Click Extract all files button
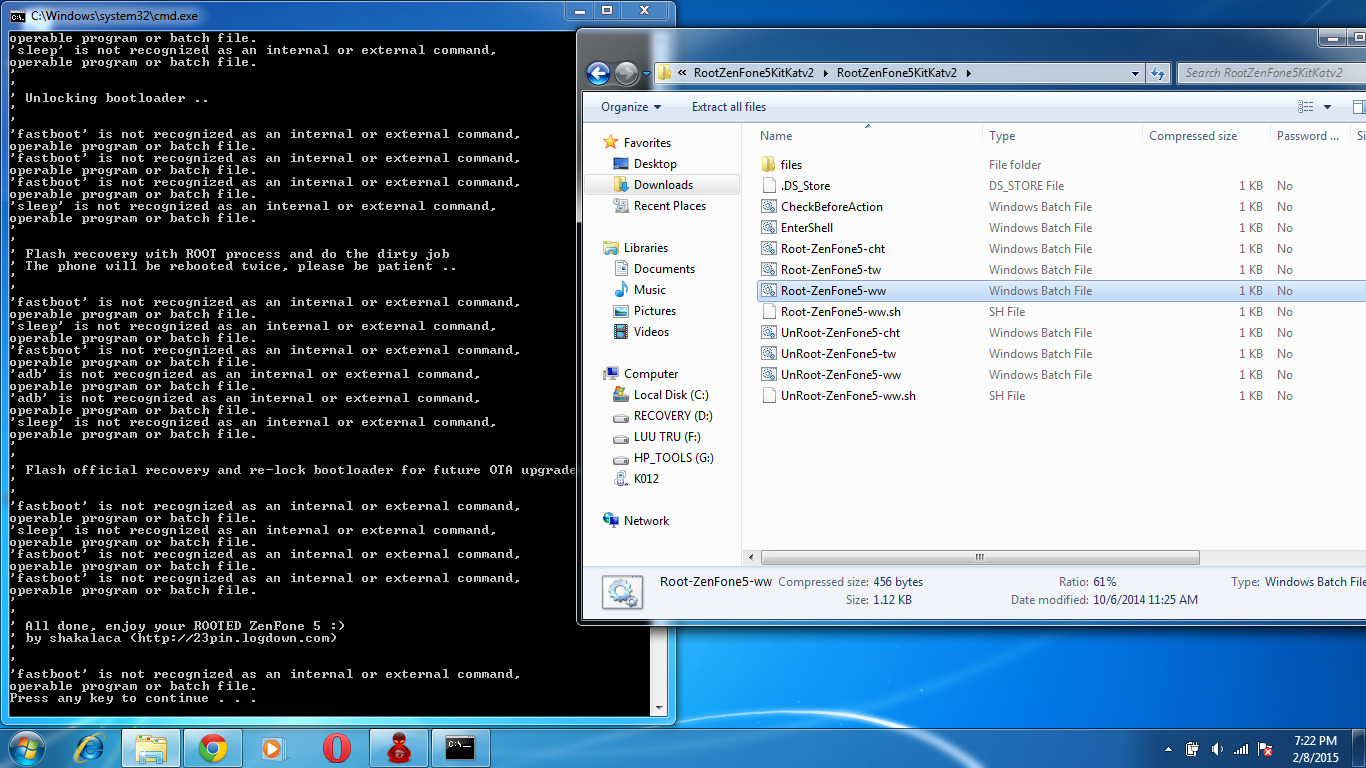 (x=729, y=107)
